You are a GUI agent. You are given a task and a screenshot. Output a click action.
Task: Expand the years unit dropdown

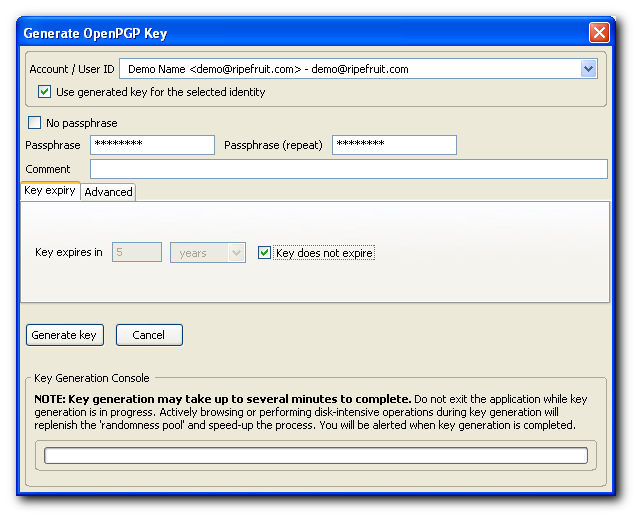[208, 253]
